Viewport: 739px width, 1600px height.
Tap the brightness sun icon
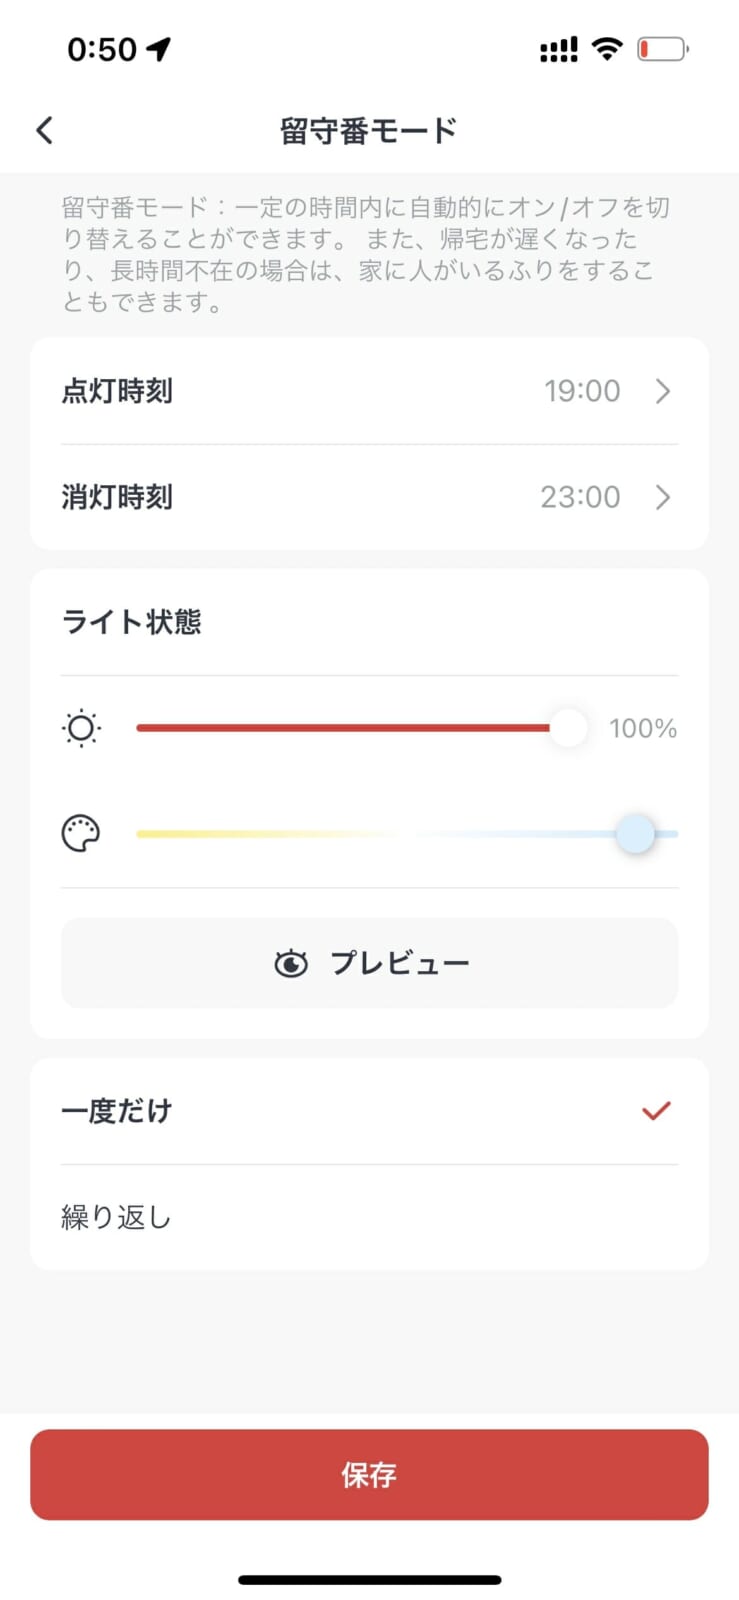click(81, 728)
